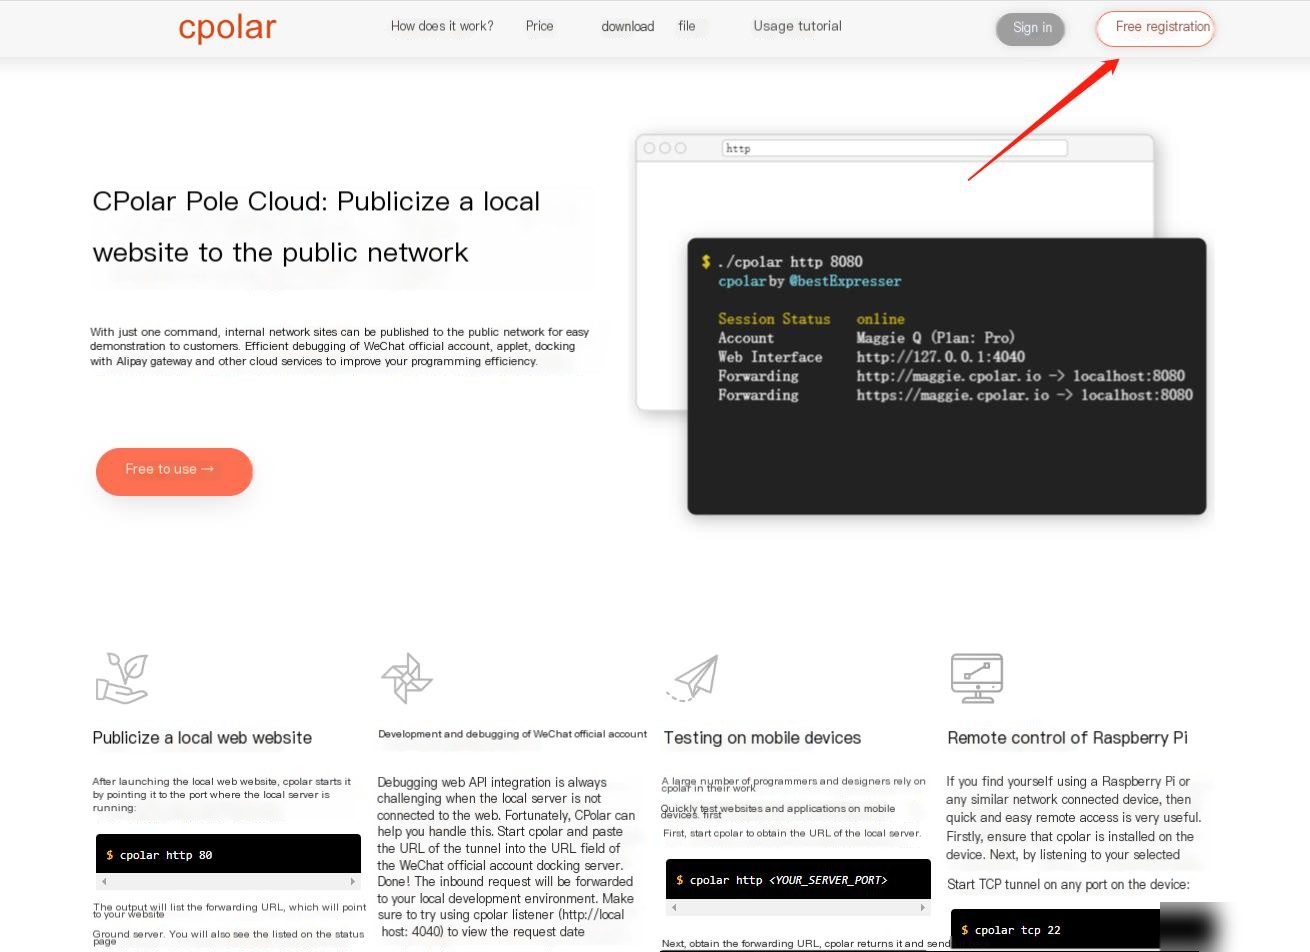Click the http address bar in mock browser
The height and width of the screenshot is (952, 1310).
894,148
